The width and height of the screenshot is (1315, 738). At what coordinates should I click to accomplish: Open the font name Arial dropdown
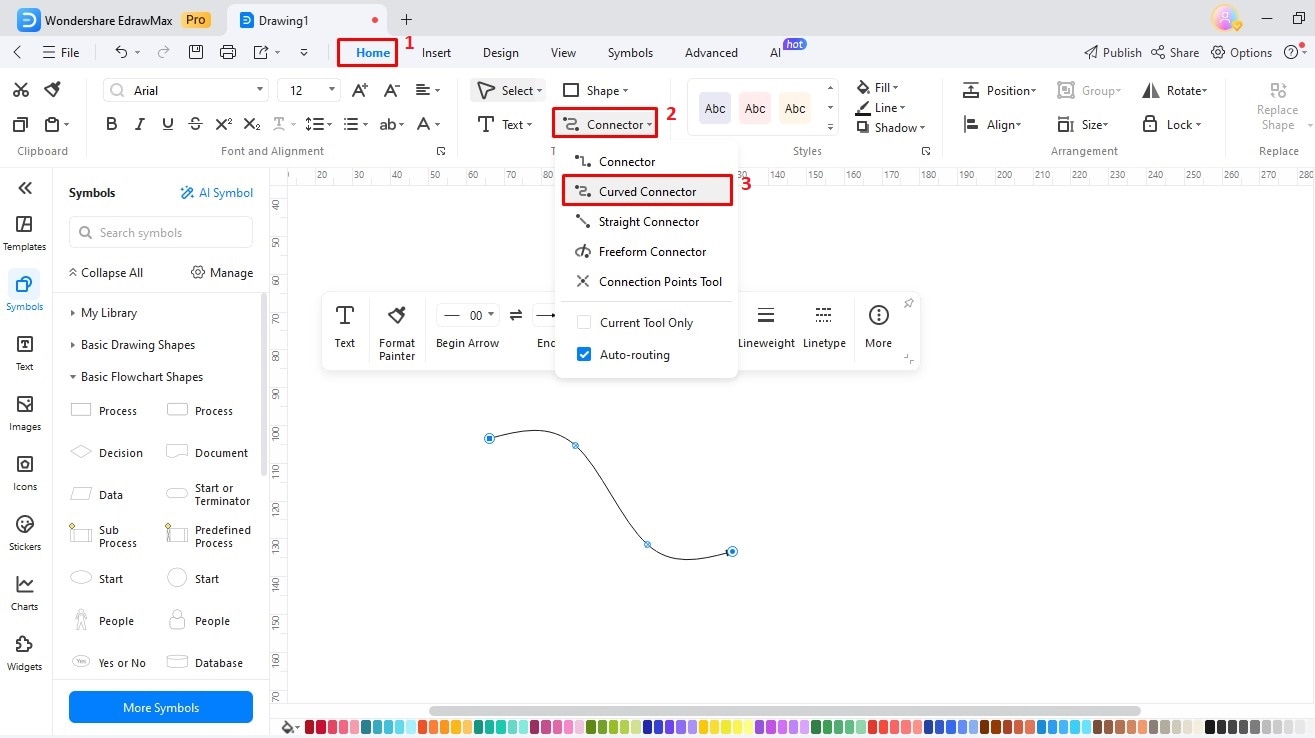[x=260, y=90]
